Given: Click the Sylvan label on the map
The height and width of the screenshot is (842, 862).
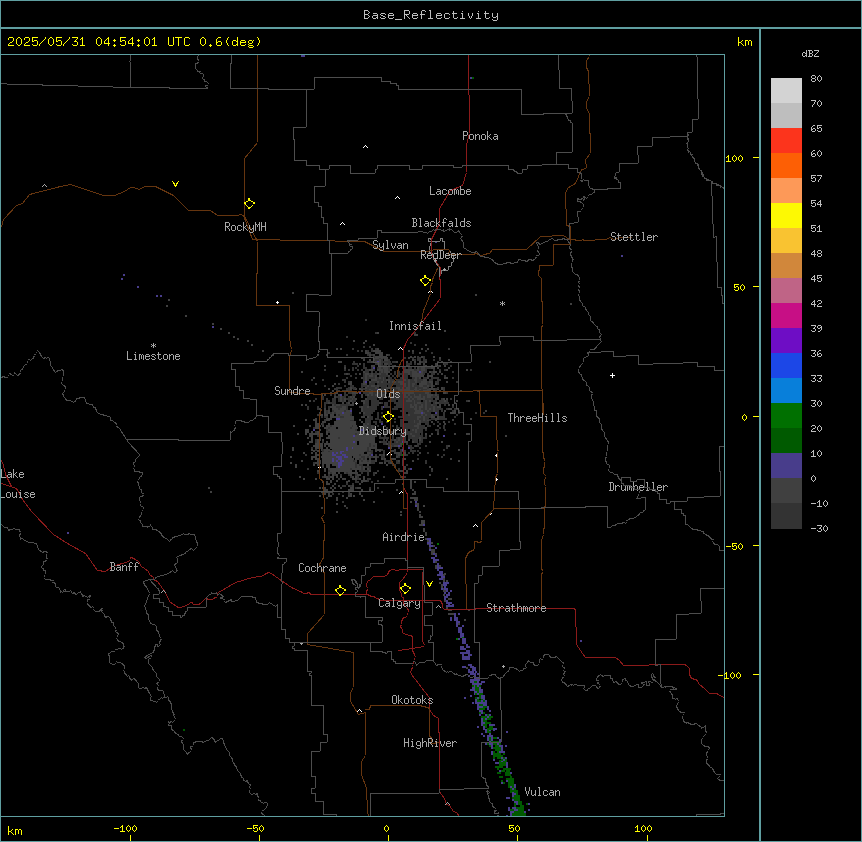Looking at the screenshot, I should click(390, 245).
